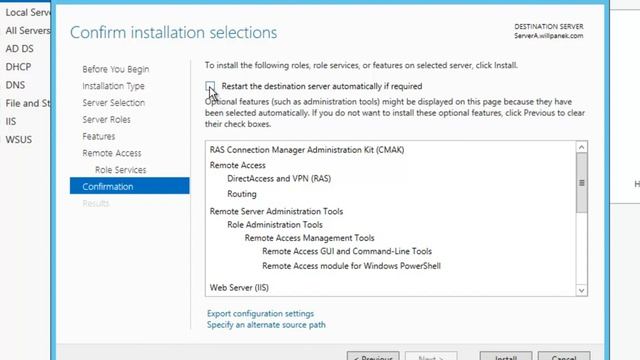Click the scroll up arrow of selections list
The height and width of the screenshot is (360, 640).
click(x=582, y=147)
